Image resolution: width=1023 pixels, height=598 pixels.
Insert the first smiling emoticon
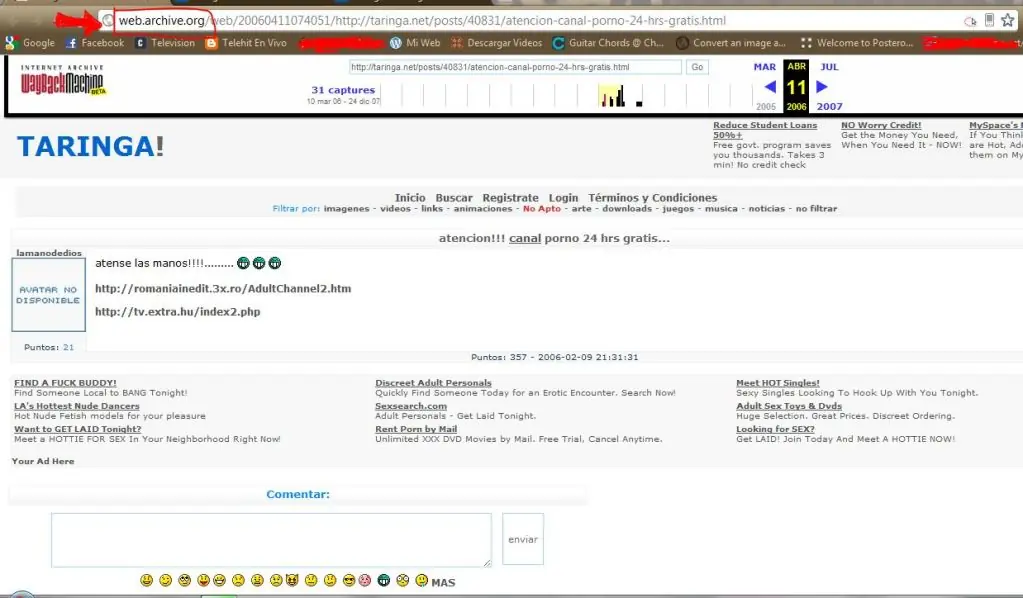click(146, 580)
